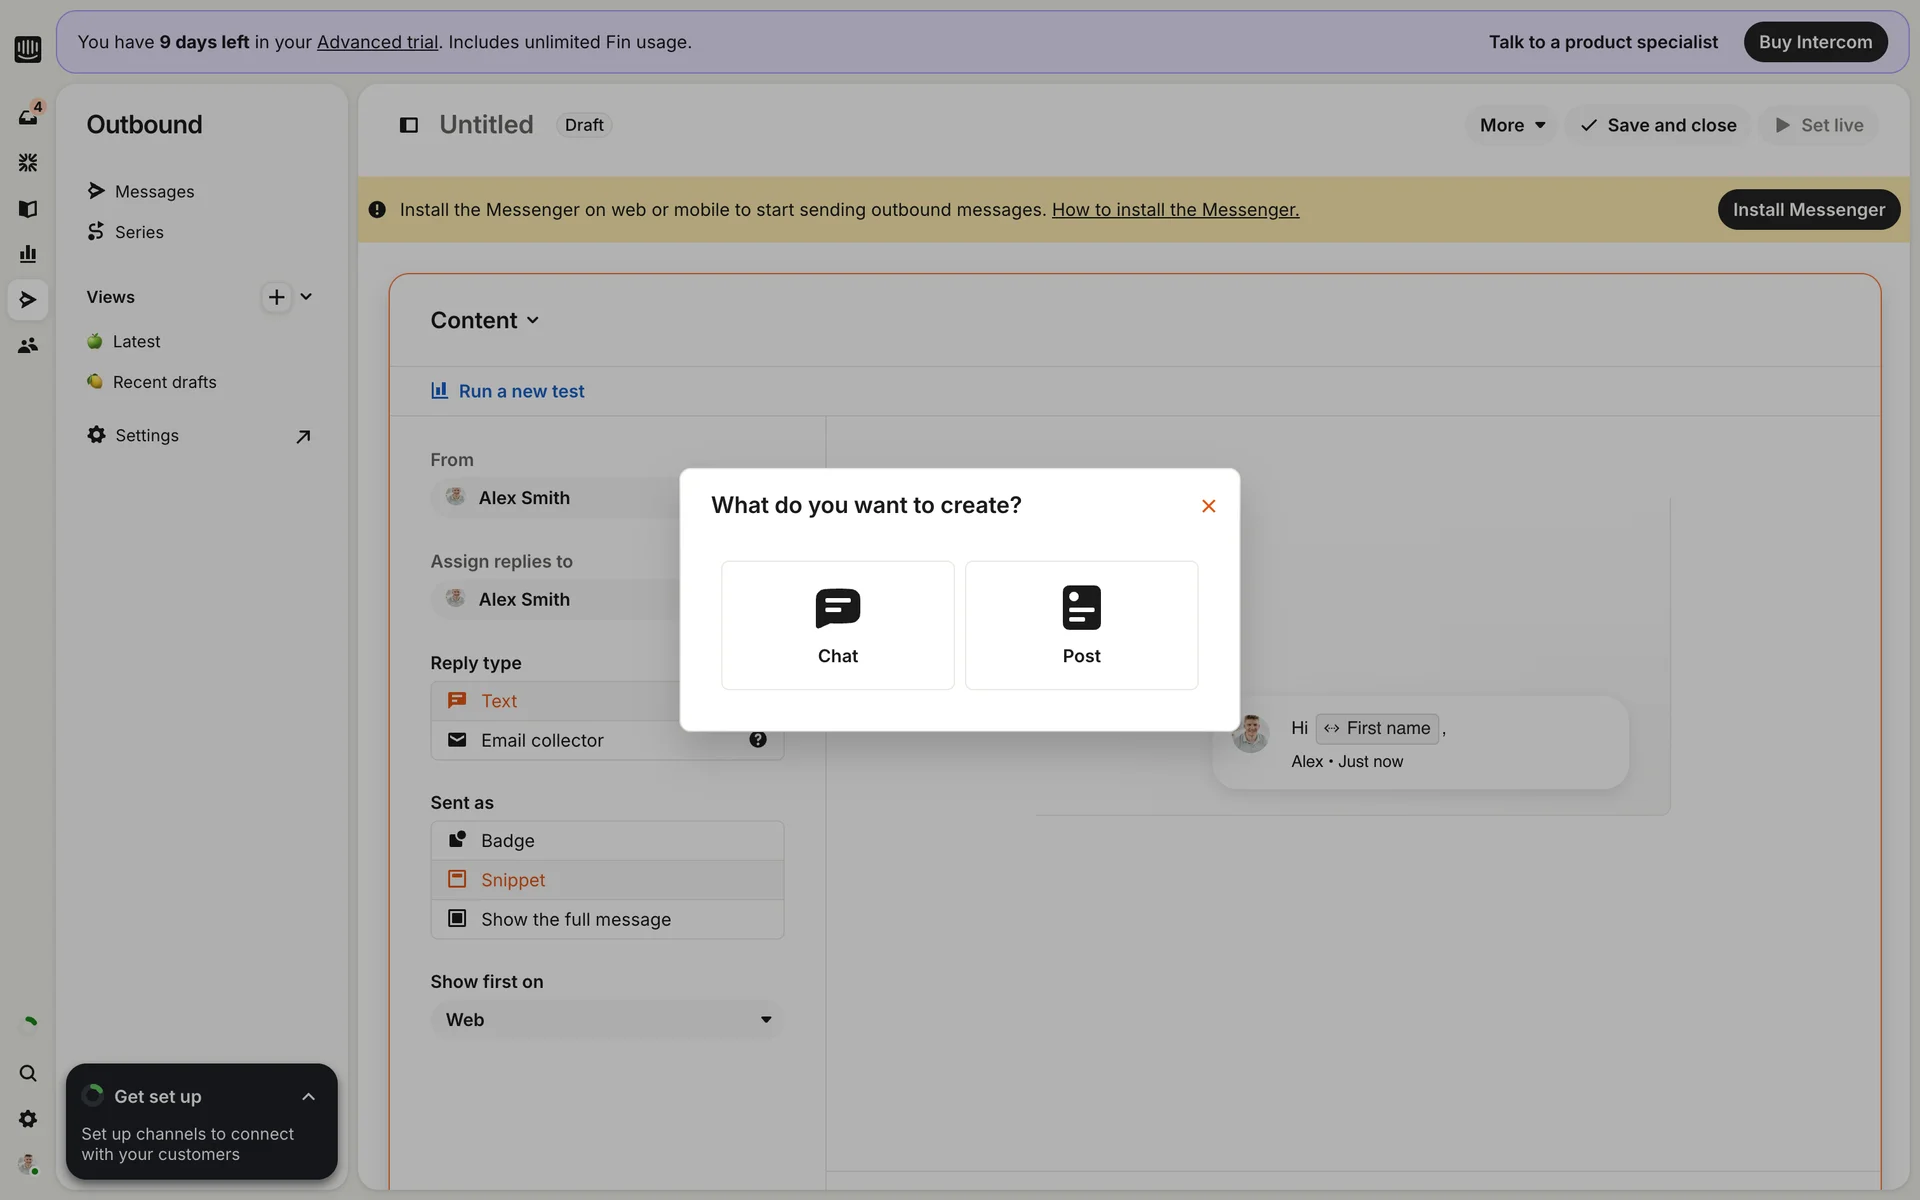Open Reports bar chart icon in rail

28,254
